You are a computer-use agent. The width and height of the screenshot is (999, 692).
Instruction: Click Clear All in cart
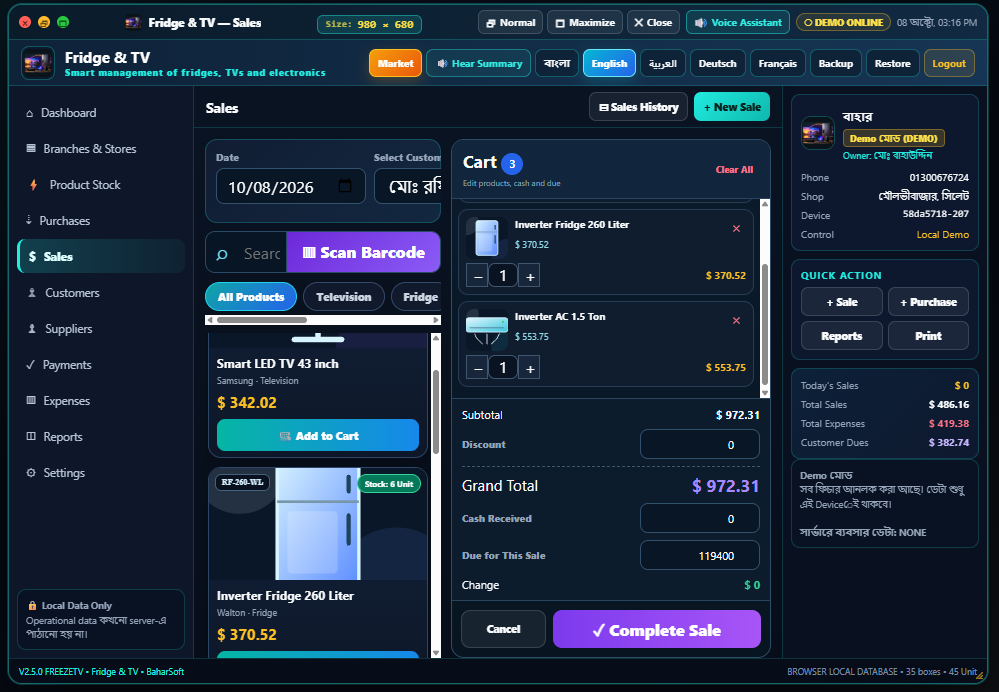pos(734,169)
